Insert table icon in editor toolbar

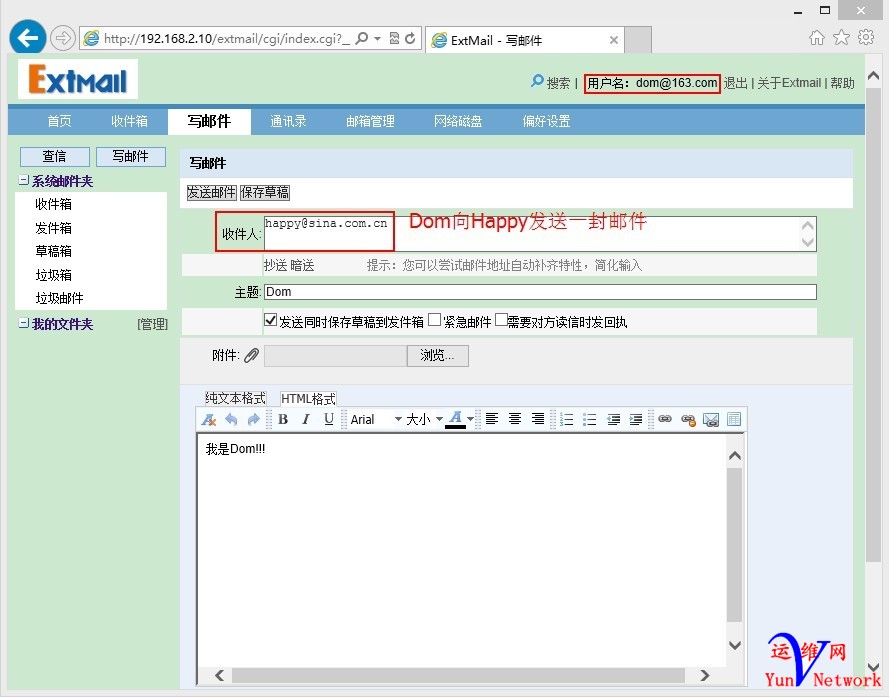point(734,419)
